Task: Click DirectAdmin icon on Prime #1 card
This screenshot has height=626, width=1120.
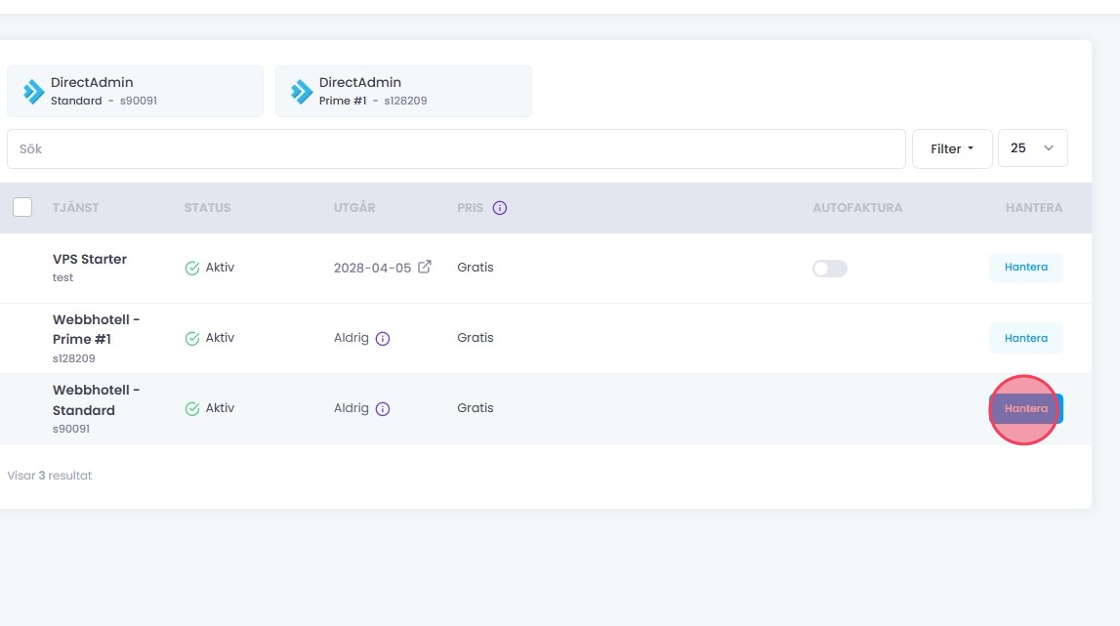Action: pyautogui.click(x=302, y=92)
